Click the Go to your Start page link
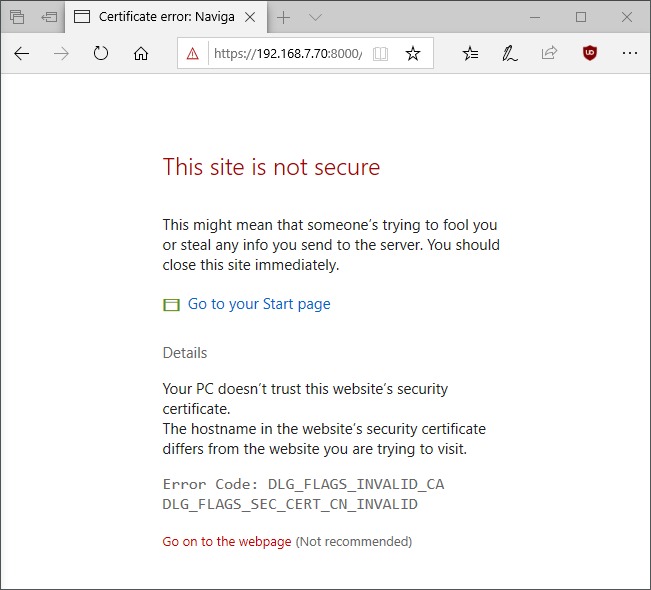Image resolution: width=651 pixels, height=590 pixels. click(258, 304)
